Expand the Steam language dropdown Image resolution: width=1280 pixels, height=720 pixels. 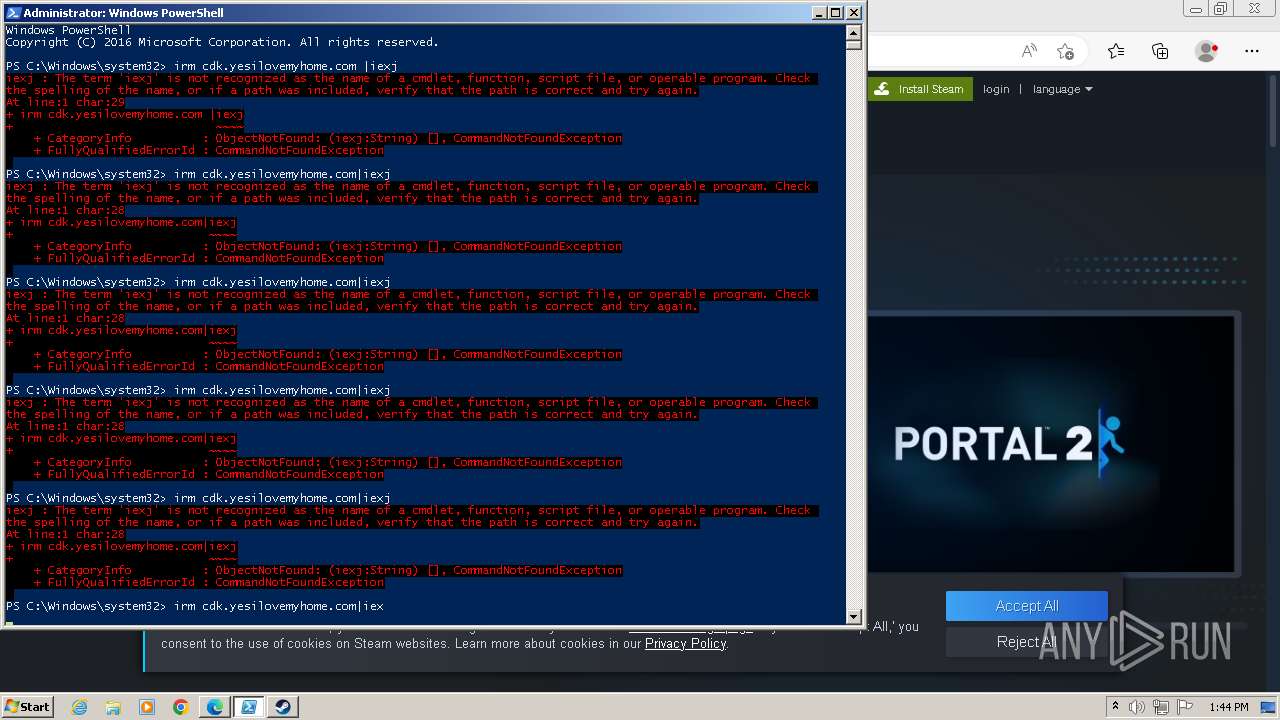pos(1062,89)
